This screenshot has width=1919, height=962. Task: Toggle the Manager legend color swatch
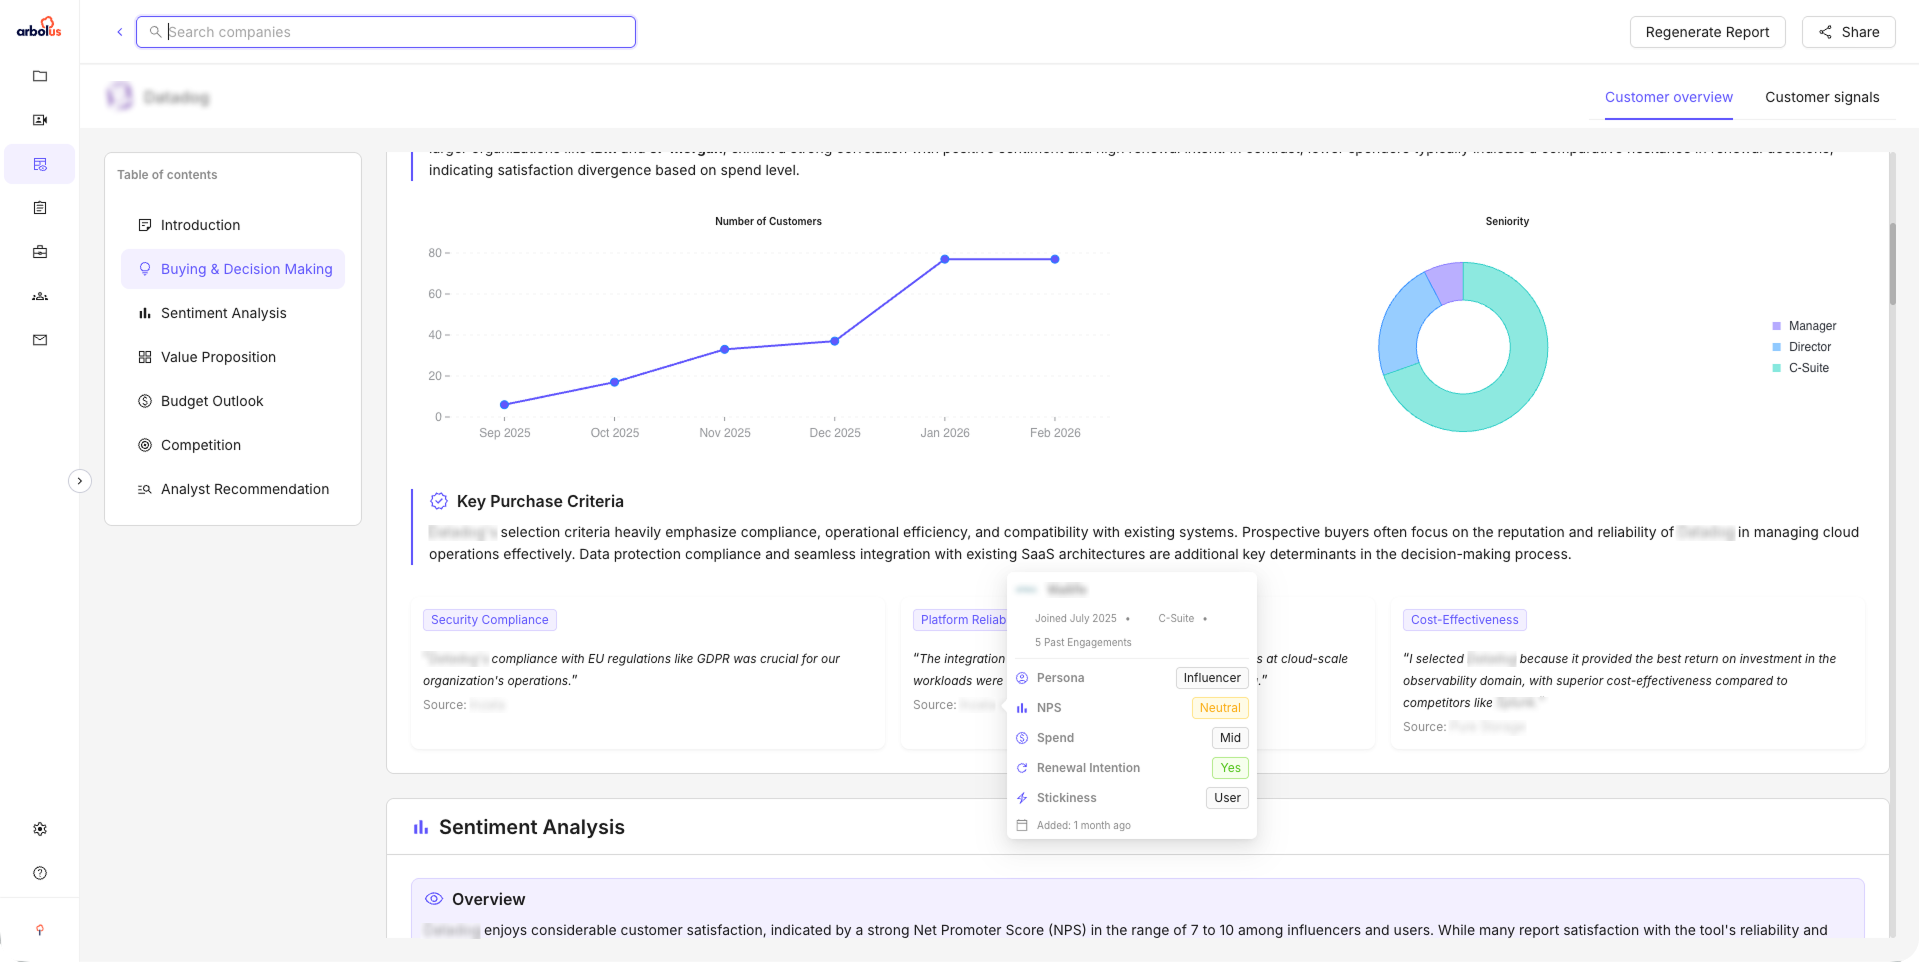(x=1777, y=326)
